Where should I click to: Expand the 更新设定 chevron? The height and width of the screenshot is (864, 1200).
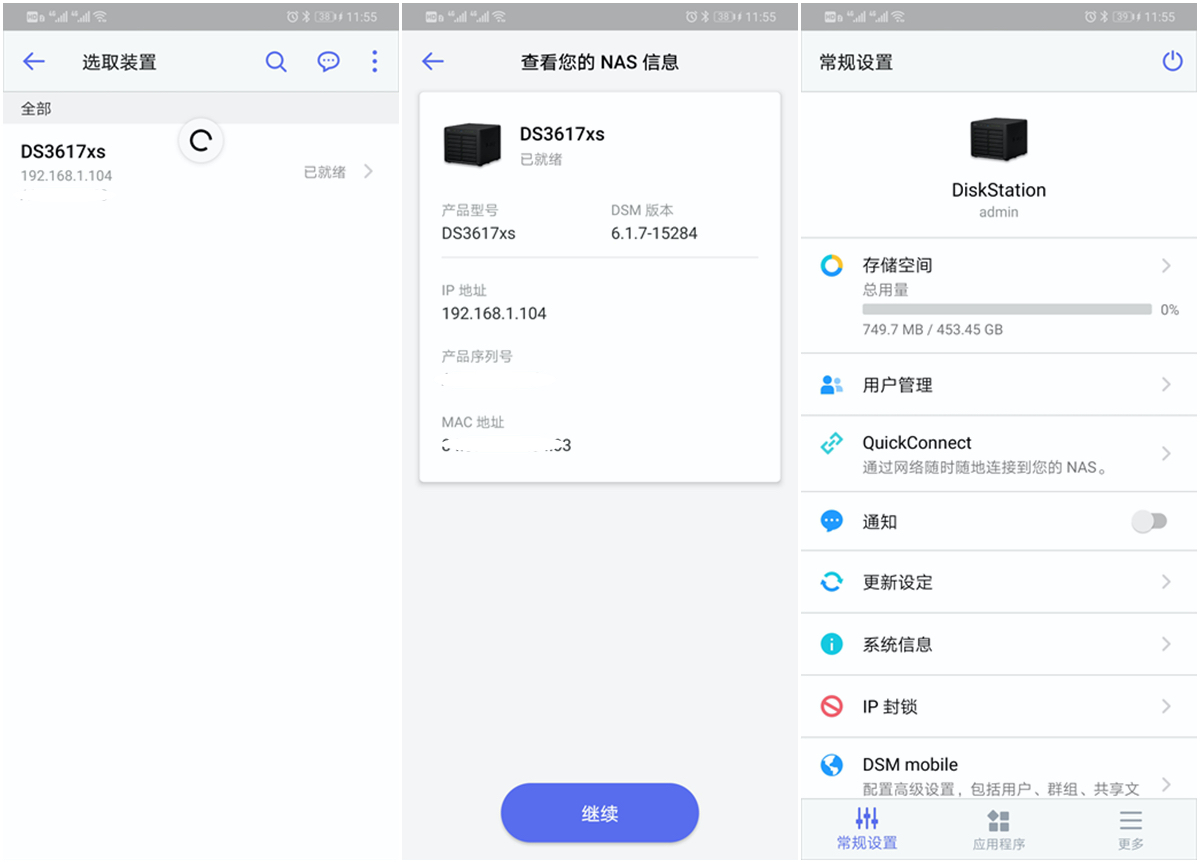(x=1166, y=582)
